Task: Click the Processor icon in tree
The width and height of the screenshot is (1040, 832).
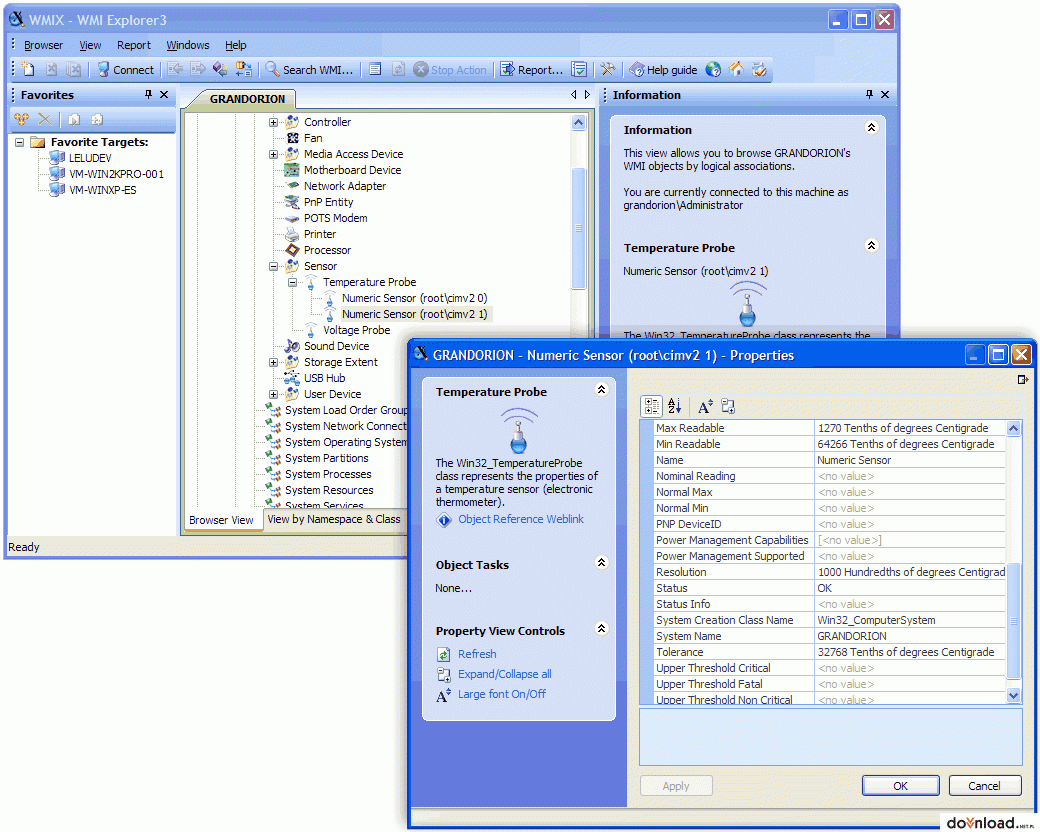Action: click(292, 250)
